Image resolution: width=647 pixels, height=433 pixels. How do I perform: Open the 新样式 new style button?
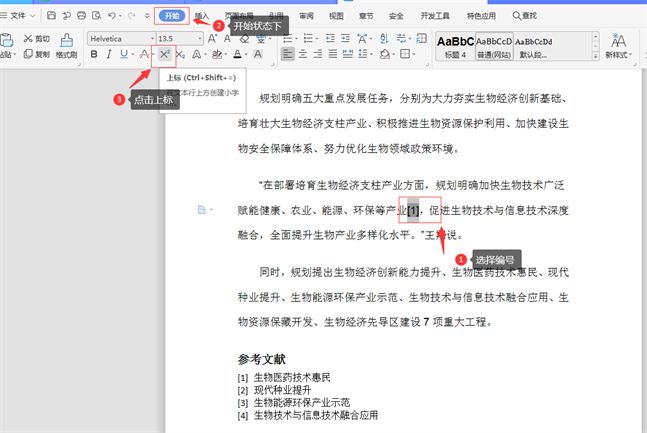[617, 47]
